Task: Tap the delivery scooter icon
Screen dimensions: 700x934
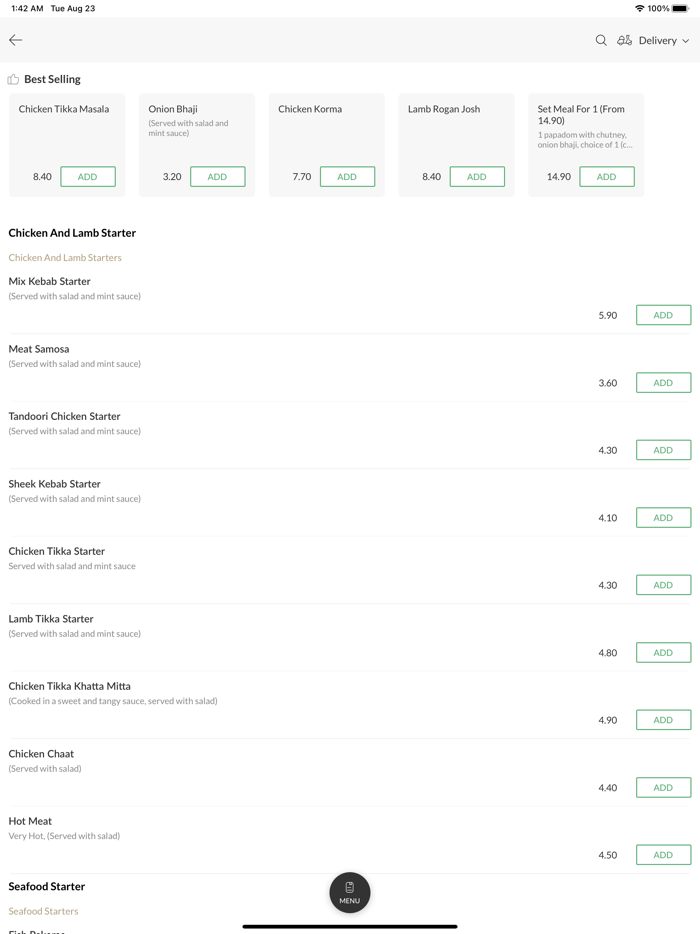Action: 624,40
